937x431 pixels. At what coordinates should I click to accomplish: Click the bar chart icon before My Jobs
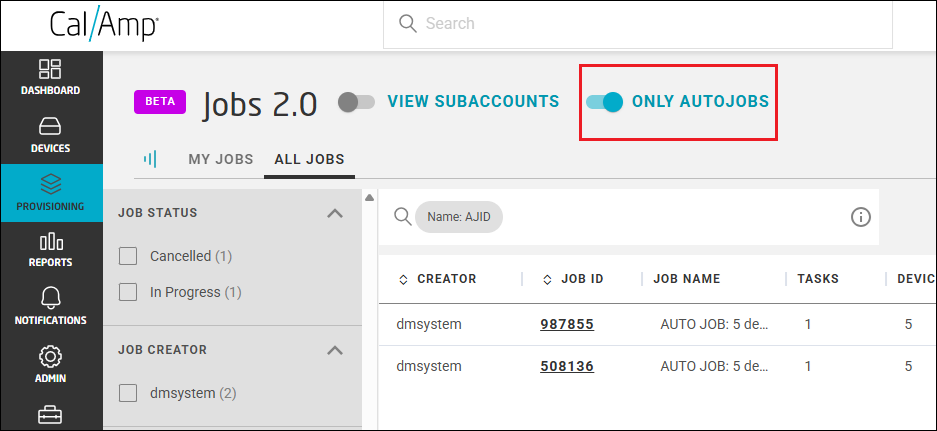coord(150,159)
